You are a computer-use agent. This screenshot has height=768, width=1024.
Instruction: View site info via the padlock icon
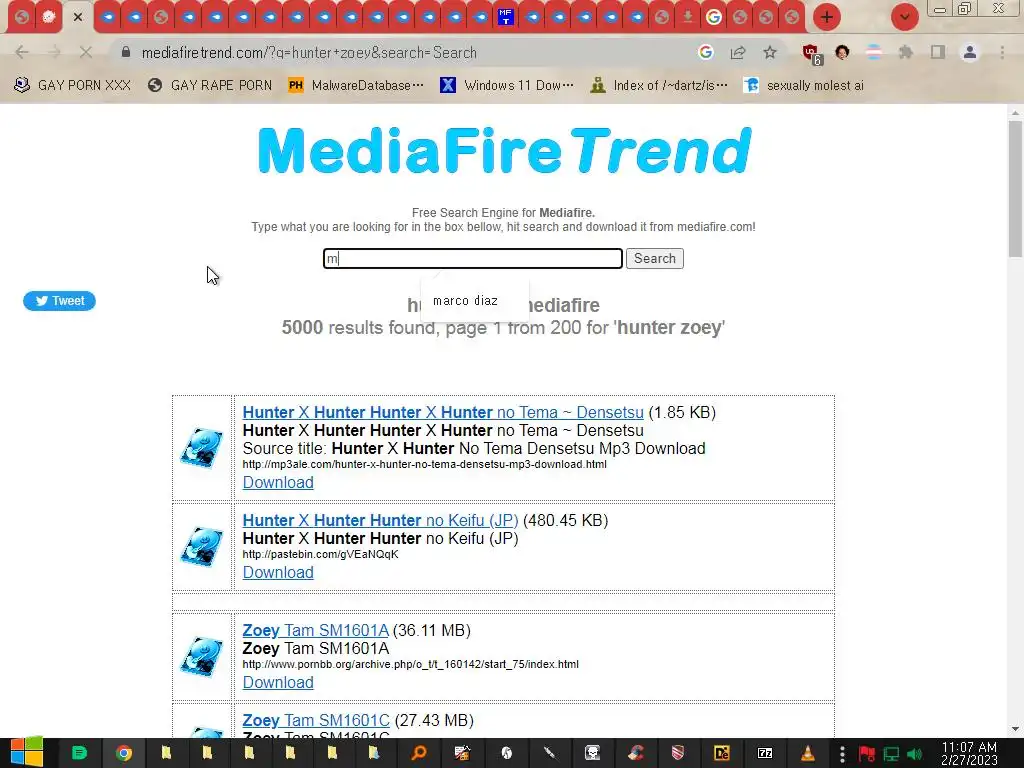click(126, 52)
